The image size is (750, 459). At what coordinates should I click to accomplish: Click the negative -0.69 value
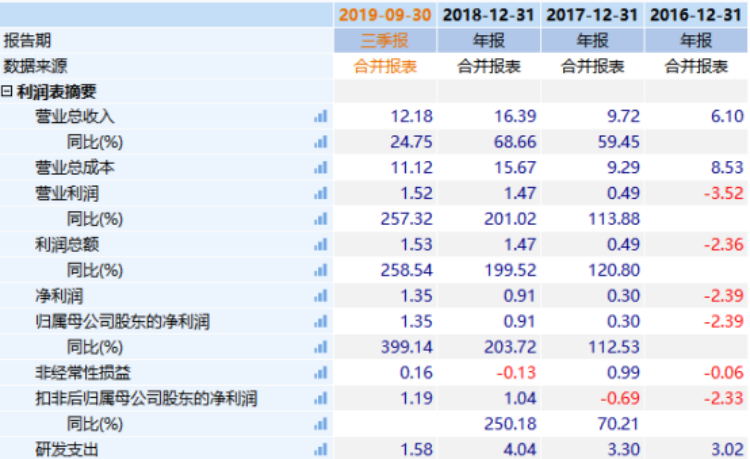pyautogui.click(x=620, y=398)
